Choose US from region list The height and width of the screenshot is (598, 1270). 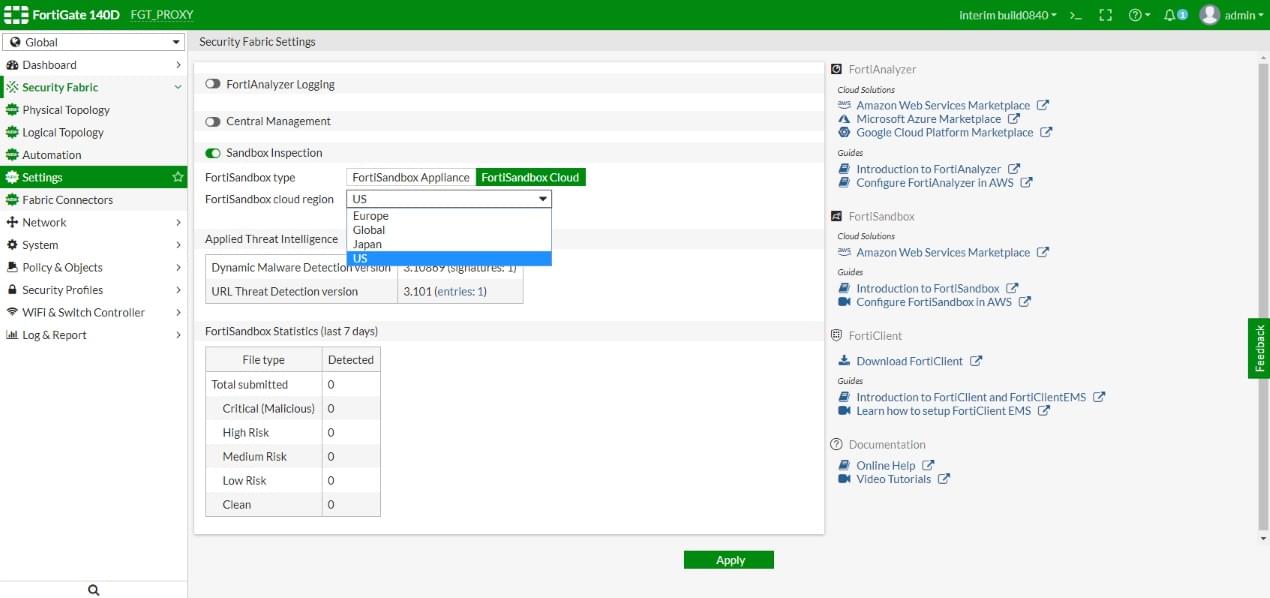(449, 258)
